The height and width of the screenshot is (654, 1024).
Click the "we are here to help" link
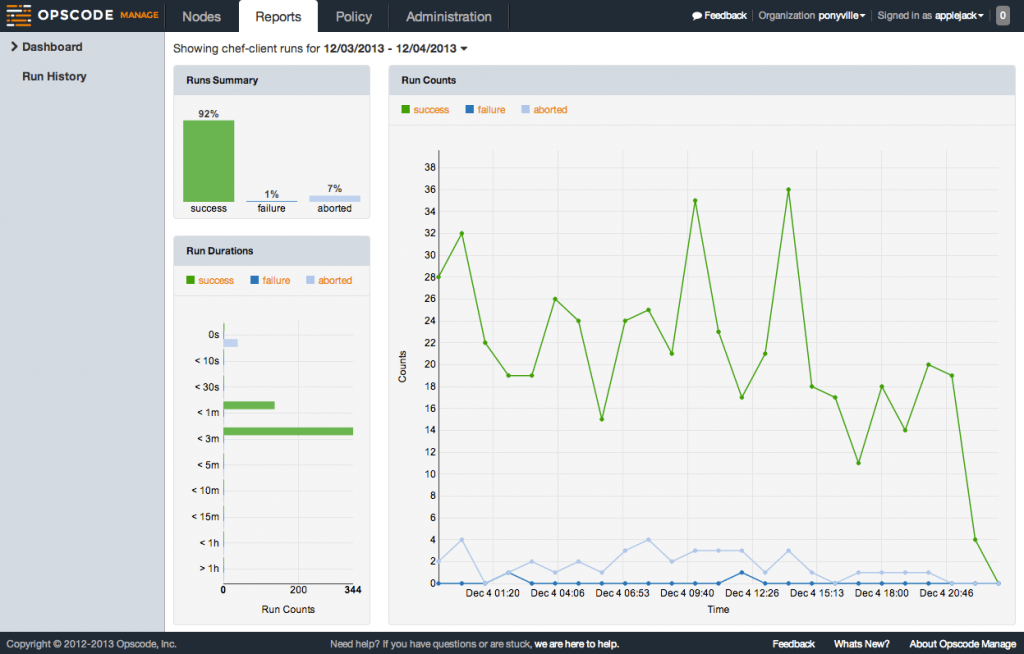574,643
